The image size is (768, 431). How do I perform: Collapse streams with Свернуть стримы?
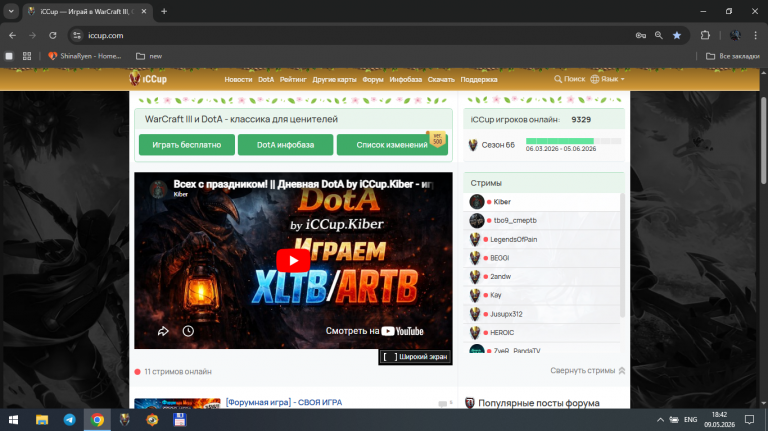pos(587,371)
